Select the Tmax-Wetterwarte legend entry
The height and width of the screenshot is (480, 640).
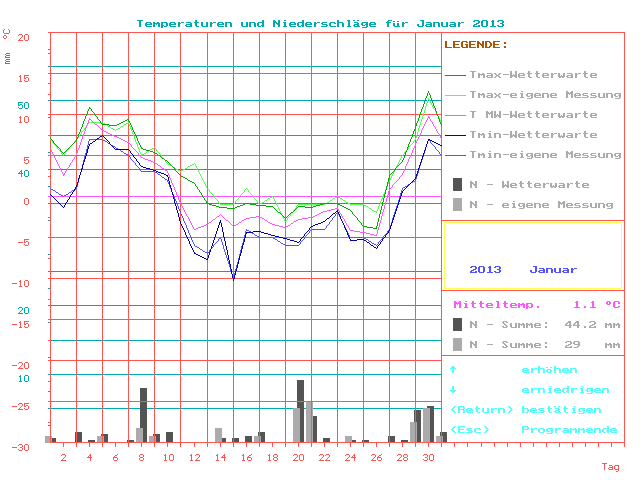[x=533, y=75]
